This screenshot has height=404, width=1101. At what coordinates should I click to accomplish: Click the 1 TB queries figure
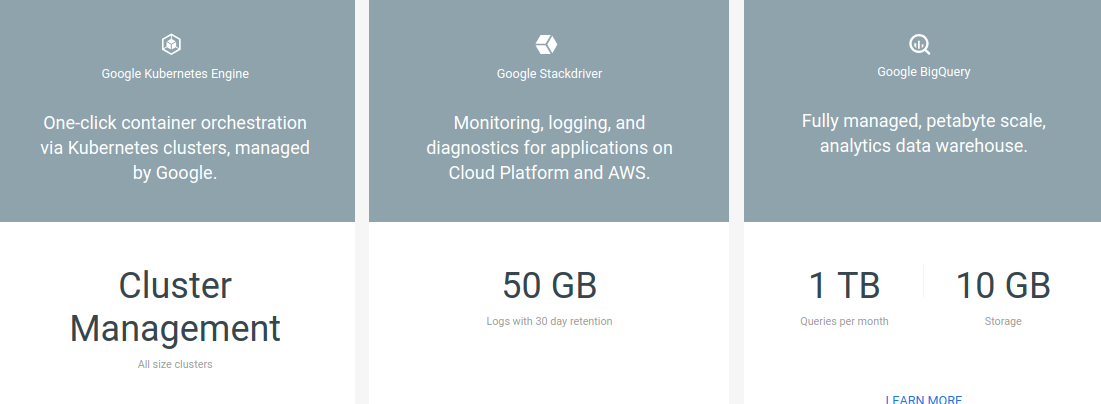[x=843, y=286]
